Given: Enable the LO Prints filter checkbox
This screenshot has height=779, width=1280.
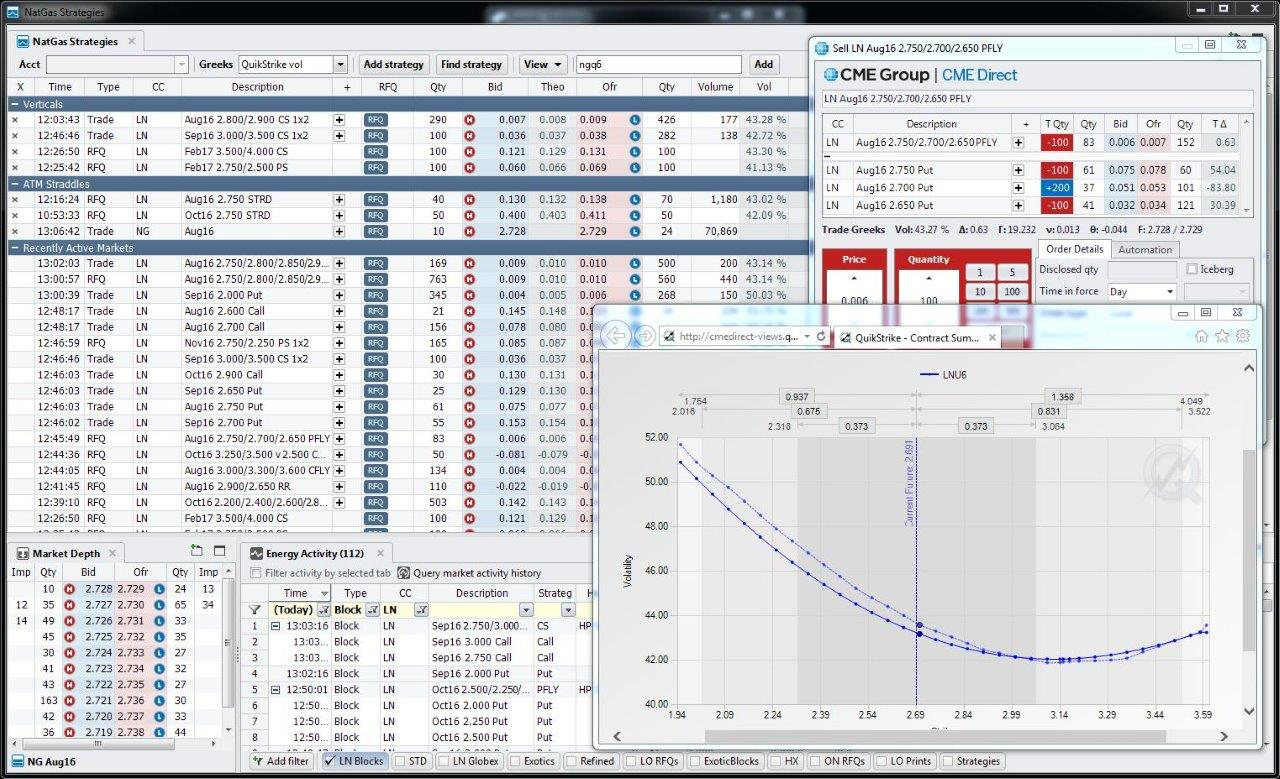Looking at the screenshot, I should click(x=881, y=761).
